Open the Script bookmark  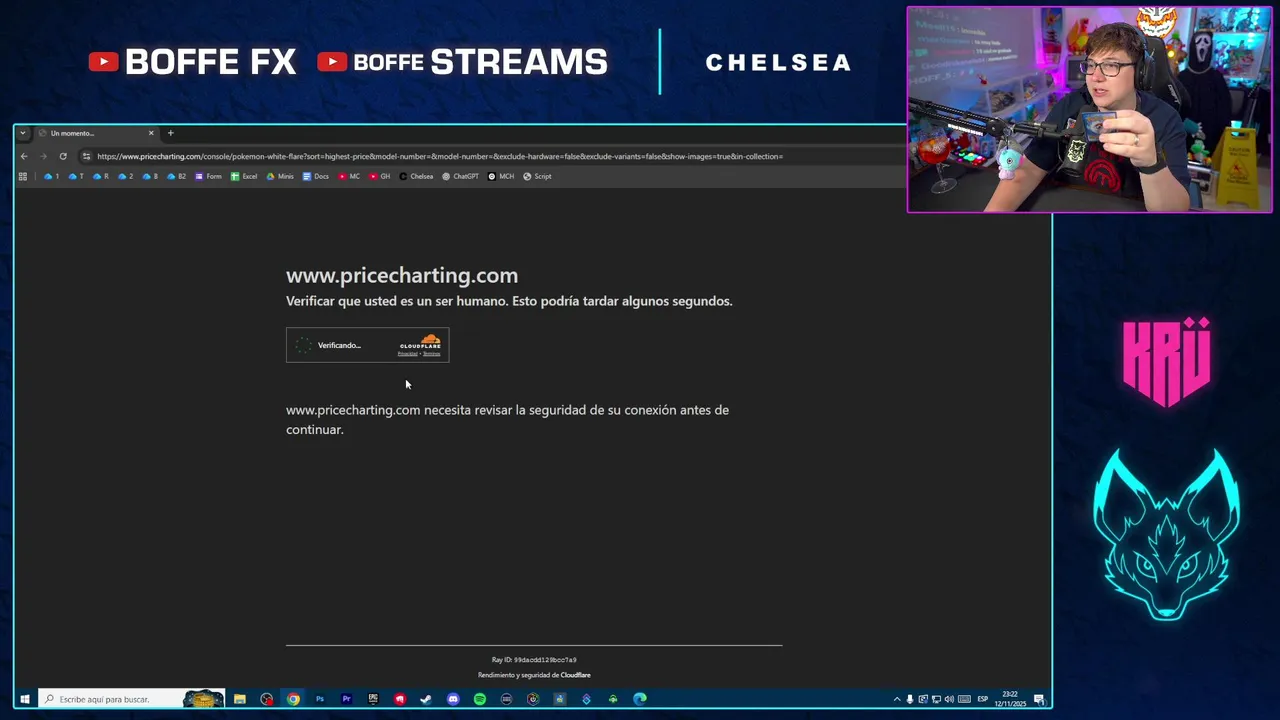pyautogui.click(x=537, y=176)
